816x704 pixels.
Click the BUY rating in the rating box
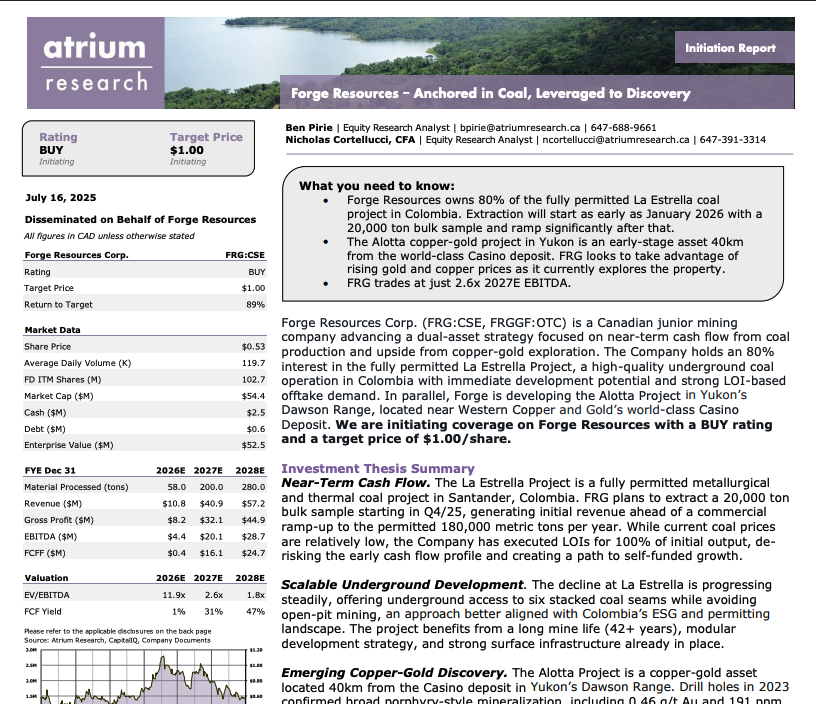51,150
